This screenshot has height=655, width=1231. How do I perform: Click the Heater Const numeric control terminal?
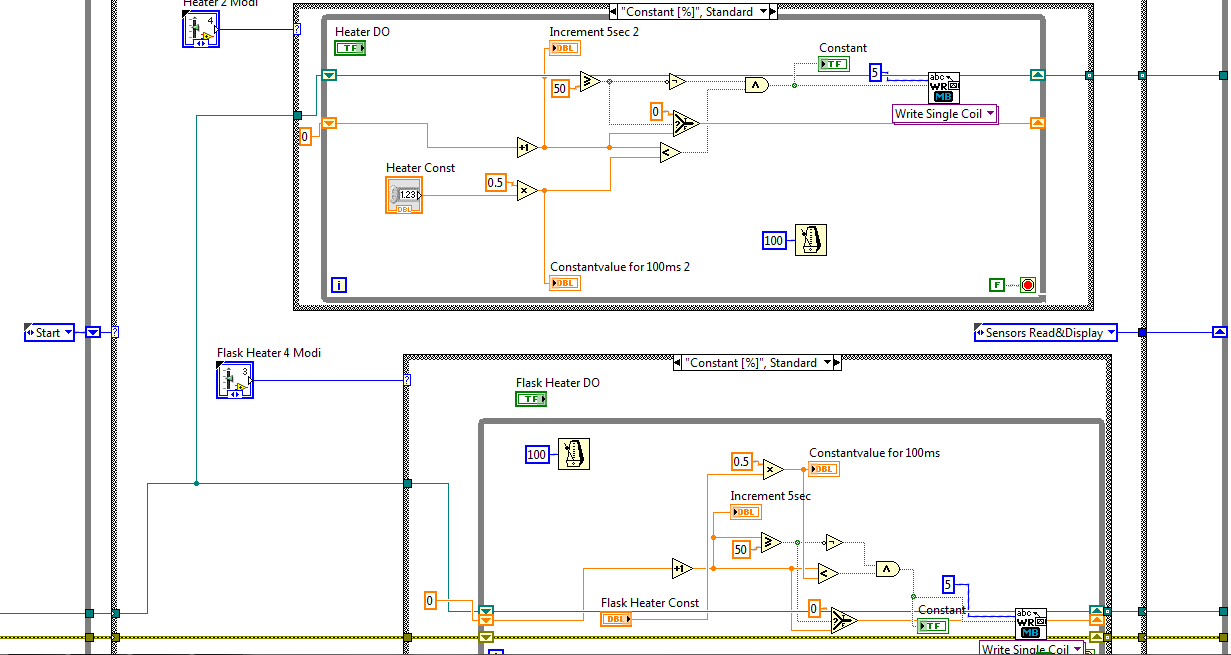[403, 194]
